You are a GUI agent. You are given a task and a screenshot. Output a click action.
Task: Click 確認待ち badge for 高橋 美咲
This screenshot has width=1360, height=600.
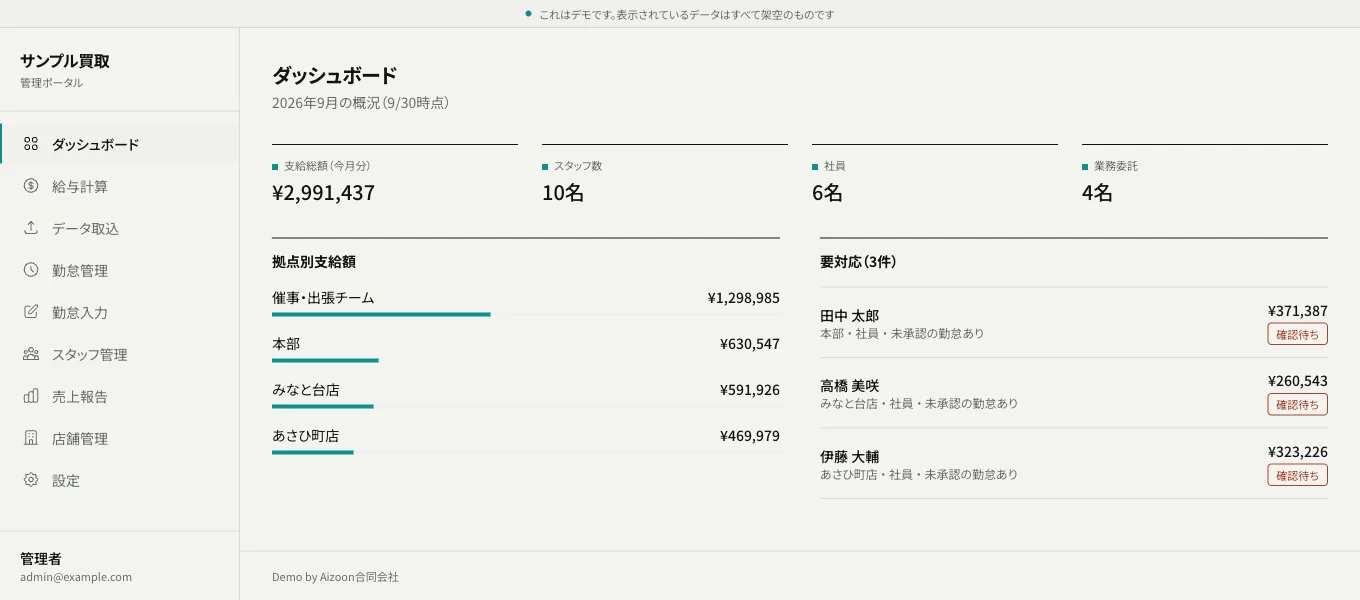point(1297,404)
